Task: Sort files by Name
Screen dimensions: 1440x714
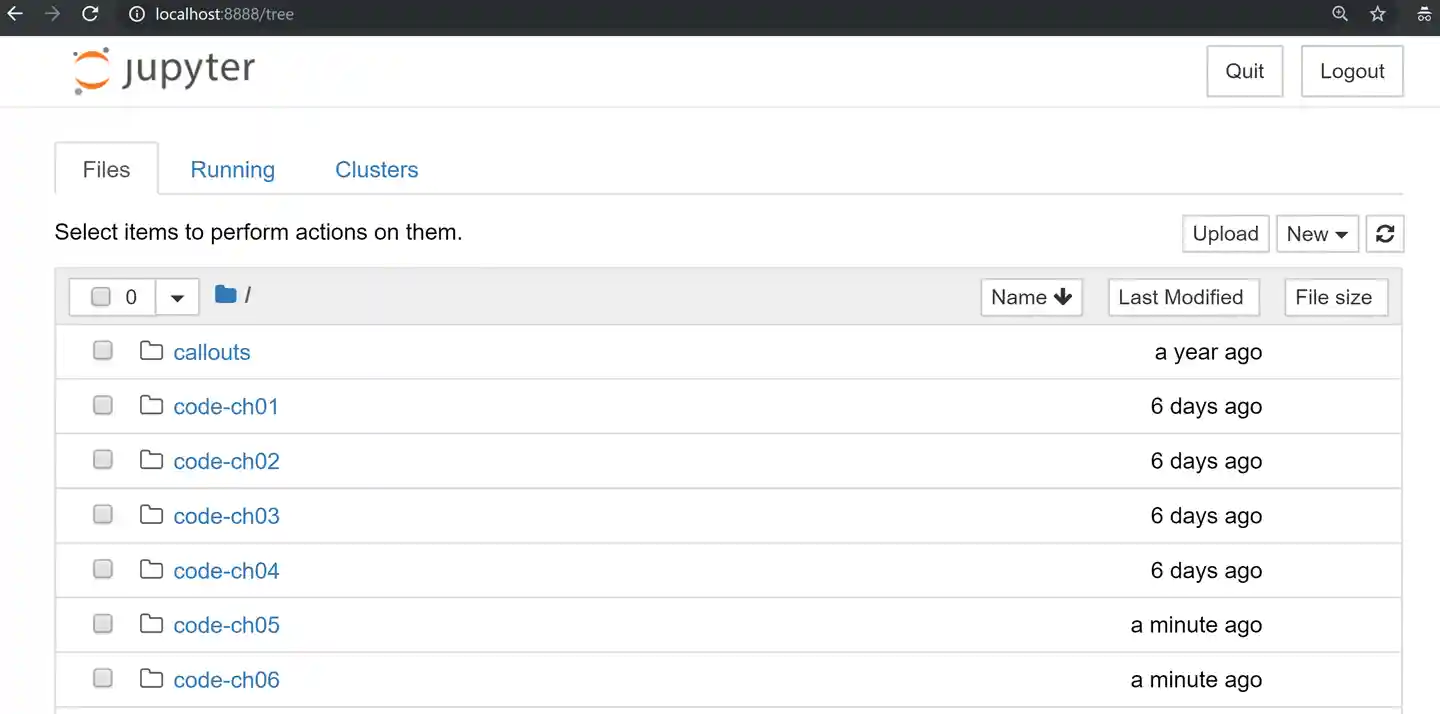Action: point(1031,297)
